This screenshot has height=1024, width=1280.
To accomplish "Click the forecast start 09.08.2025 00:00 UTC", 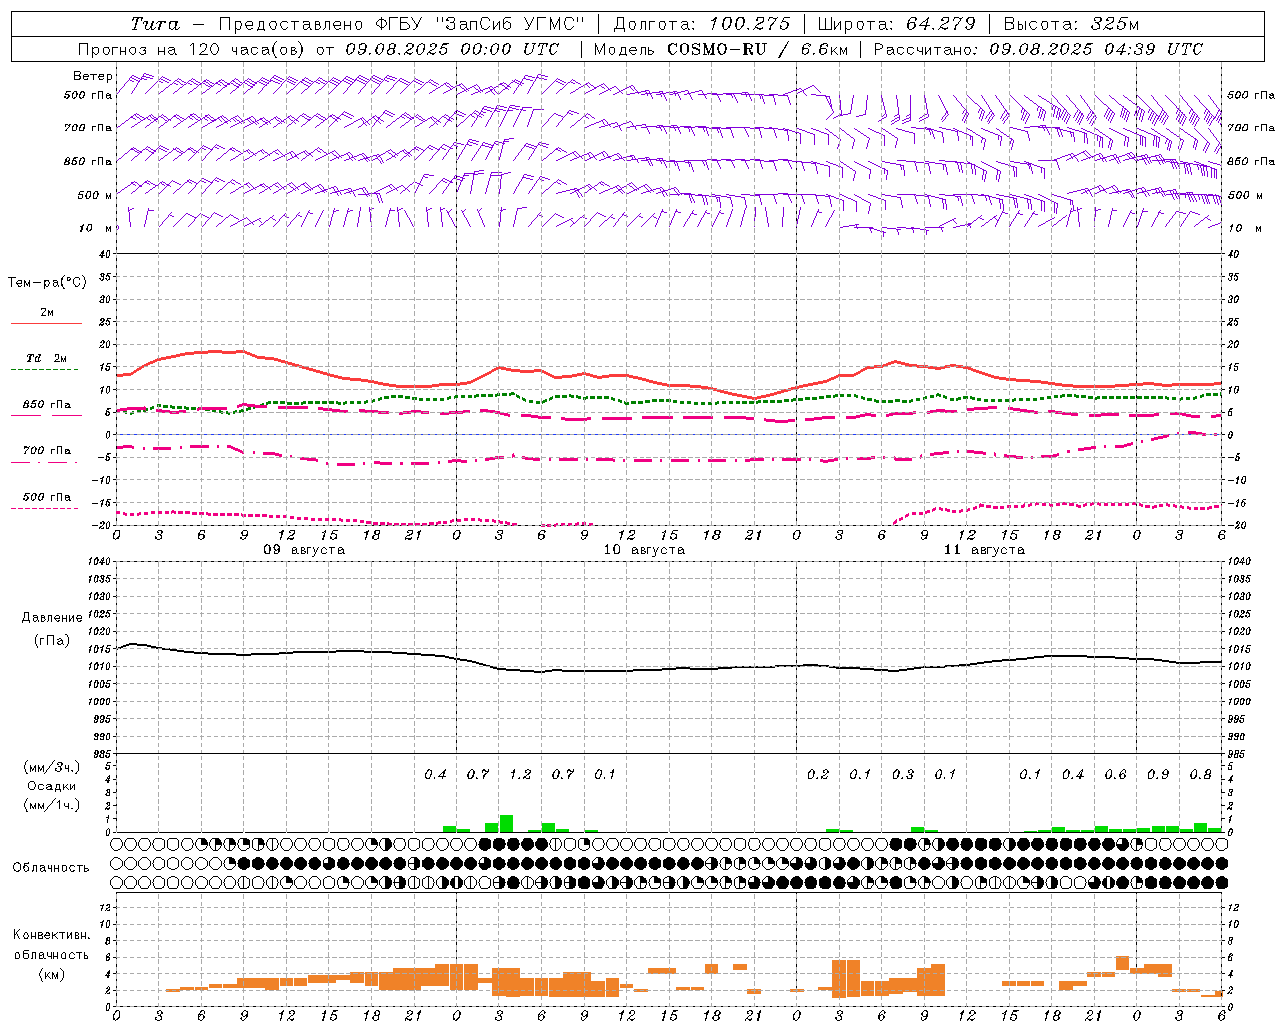I will coord(452,49).
